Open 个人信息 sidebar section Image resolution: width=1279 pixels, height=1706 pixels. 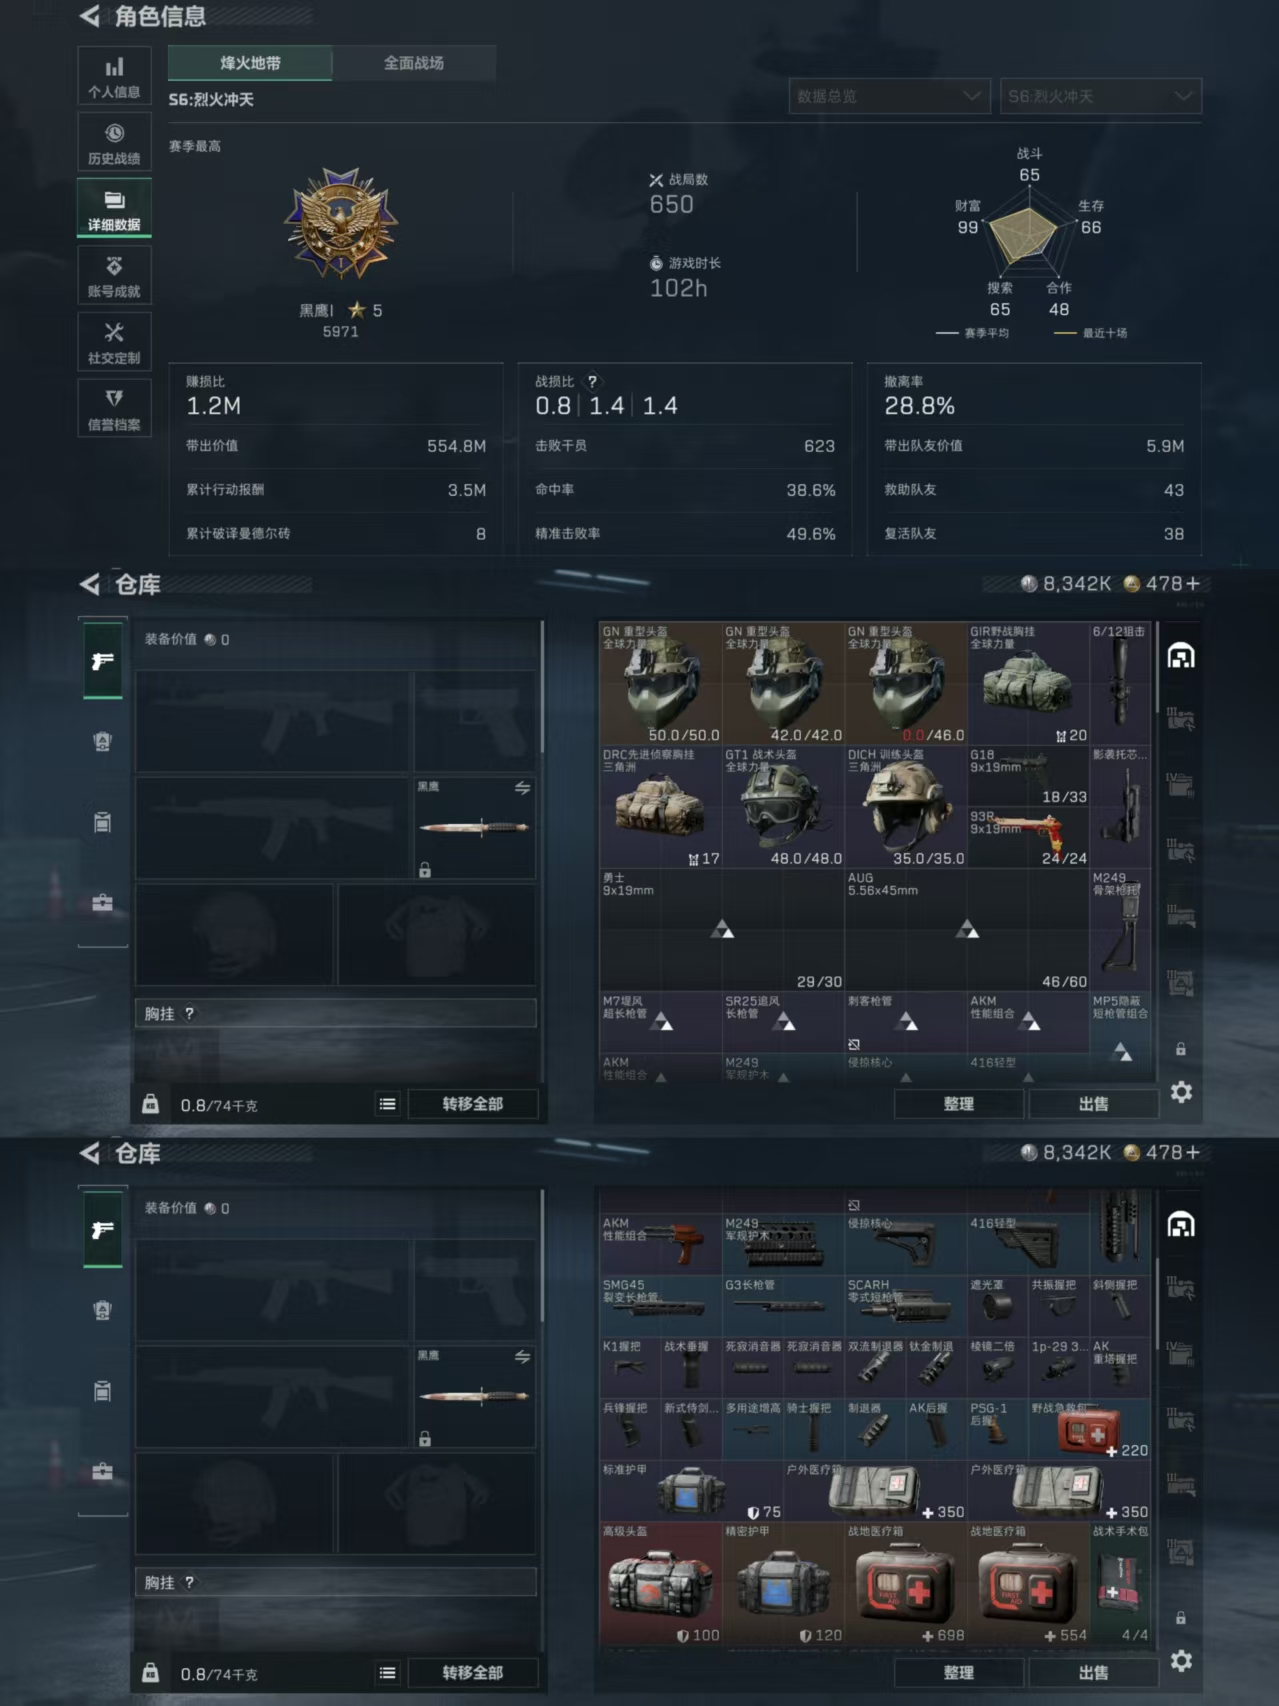tap(114, 76)
